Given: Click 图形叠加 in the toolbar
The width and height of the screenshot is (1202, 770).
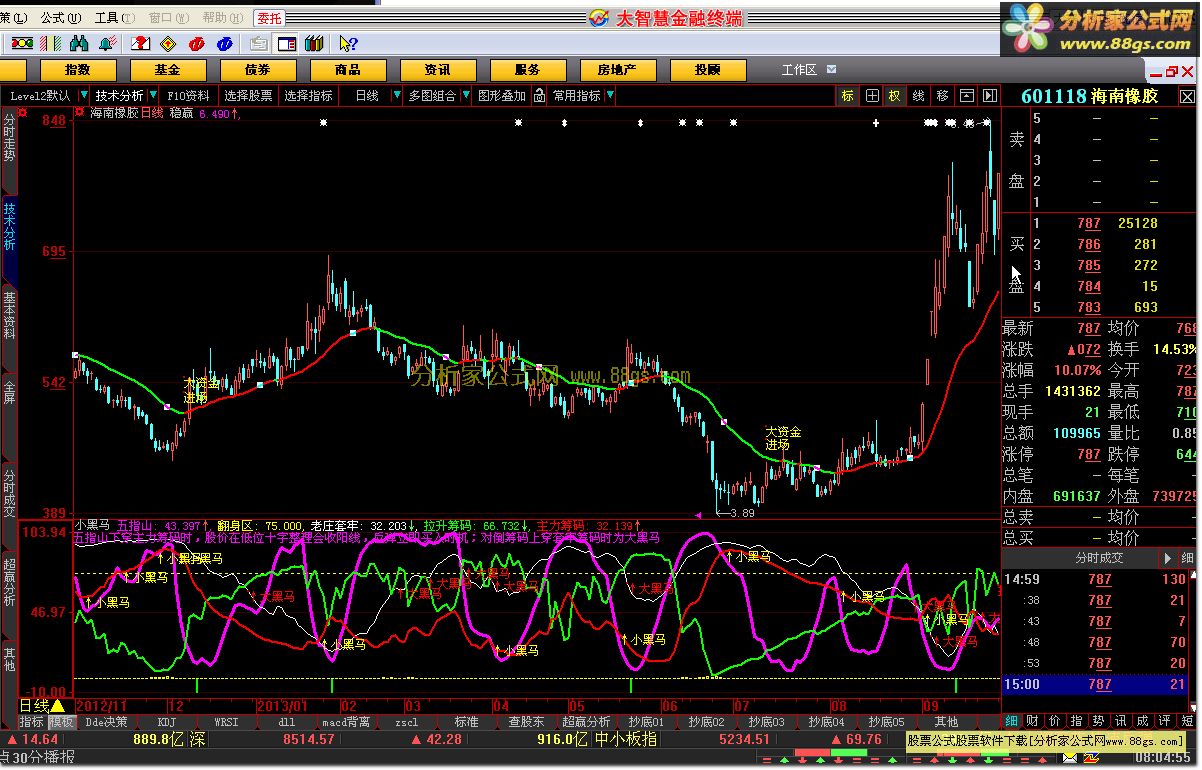Looking at the screenshot, I should tap(502, 95).
